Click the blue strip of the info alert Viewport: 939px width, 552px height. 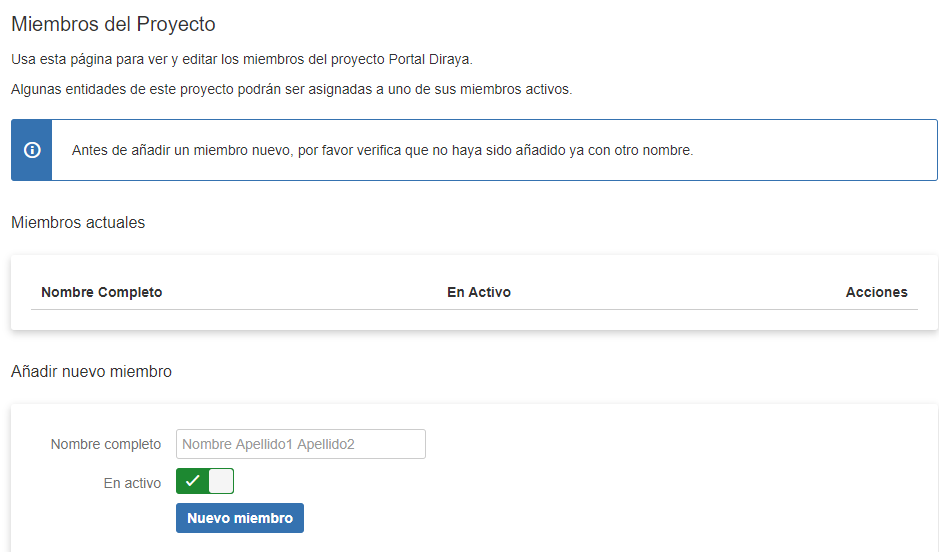coord(32,150)
